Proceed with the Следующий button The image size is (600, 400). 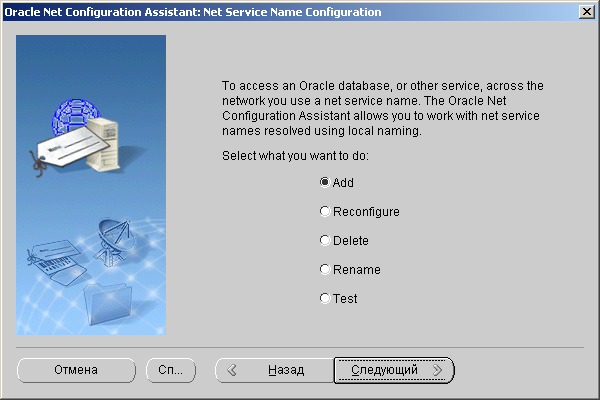[x=394, y=370]
